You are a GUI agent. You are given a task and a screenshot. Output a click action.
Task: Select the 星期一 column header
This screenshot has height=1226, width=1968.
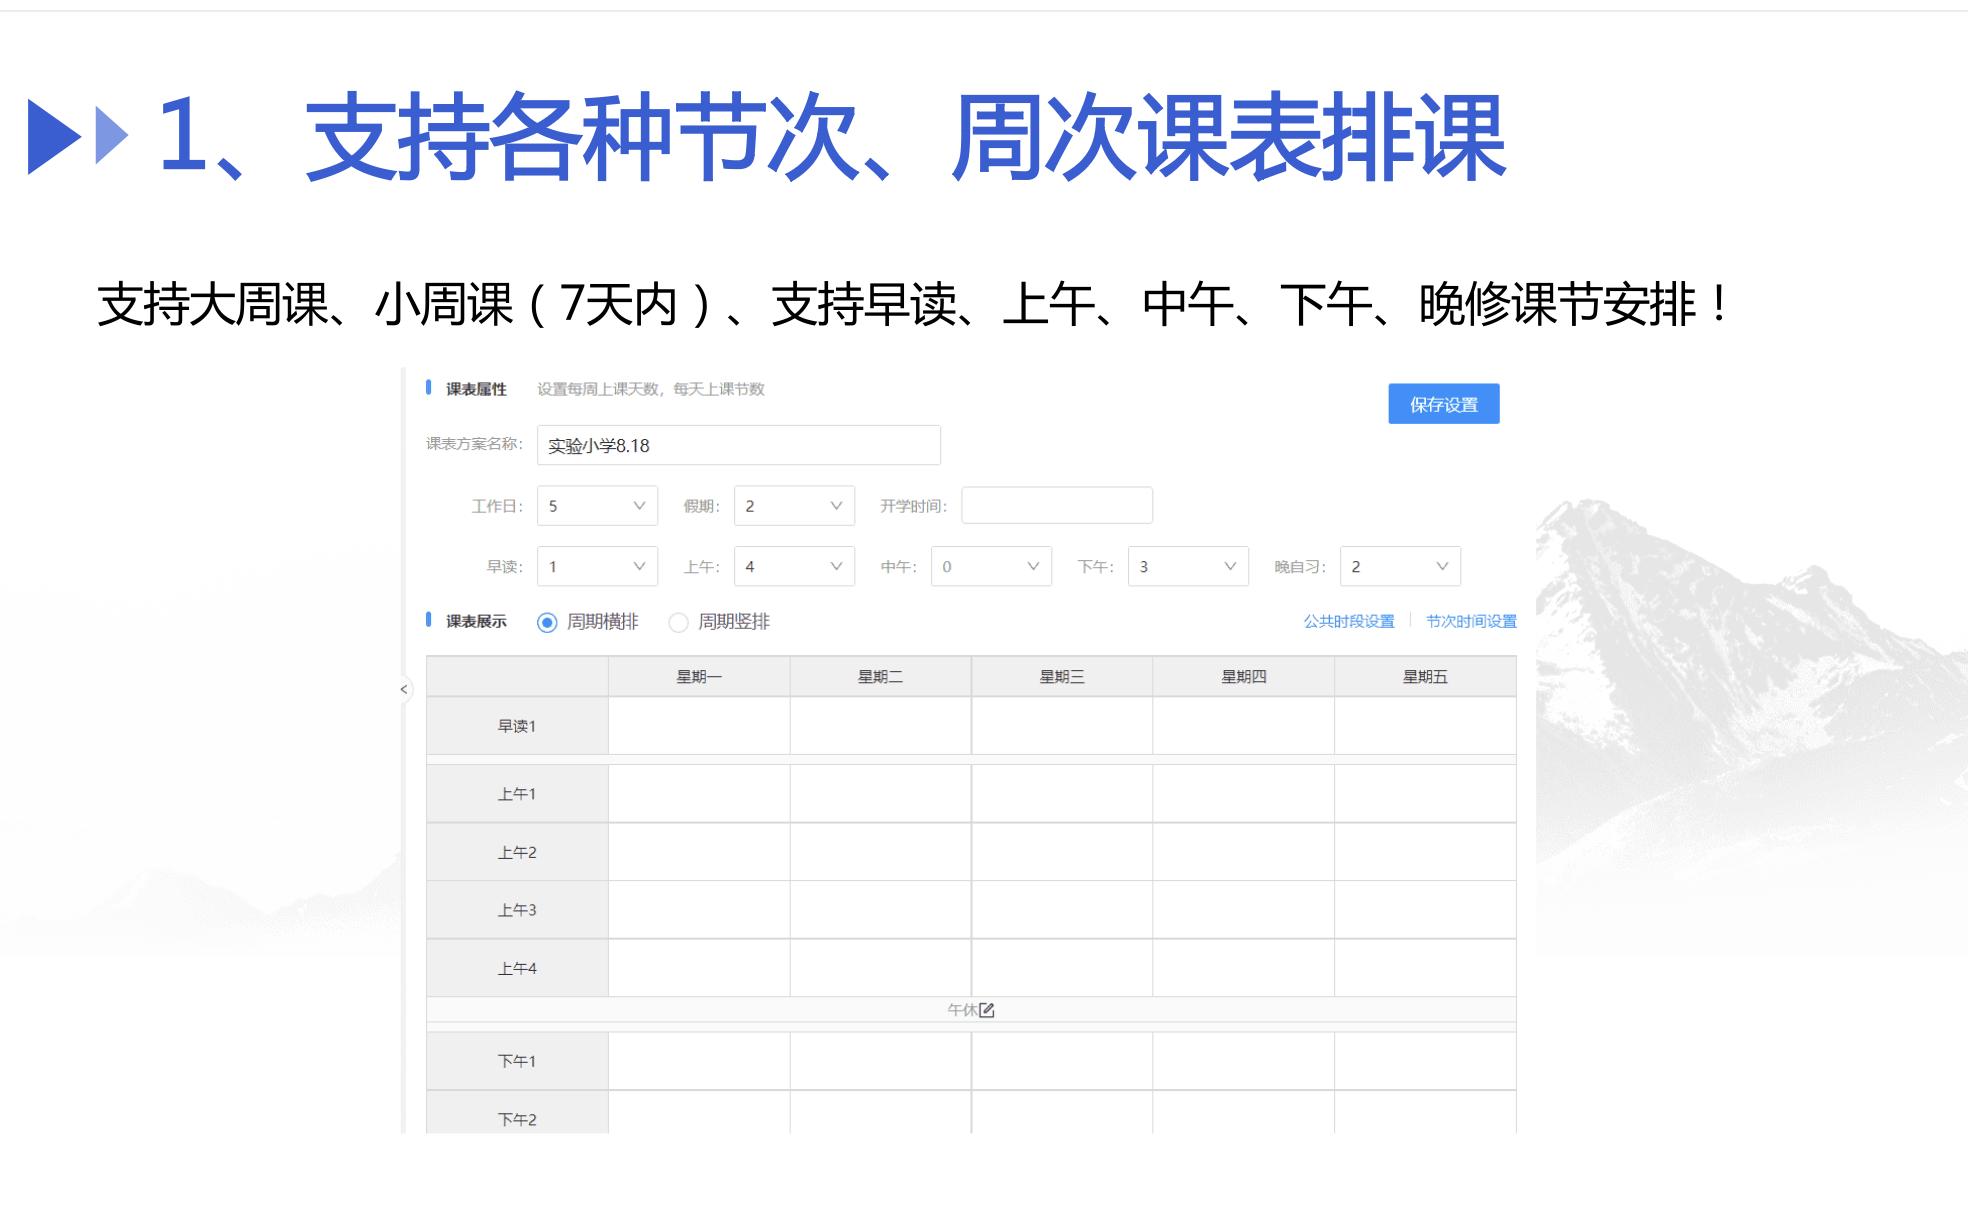click(x=698, y=675)
